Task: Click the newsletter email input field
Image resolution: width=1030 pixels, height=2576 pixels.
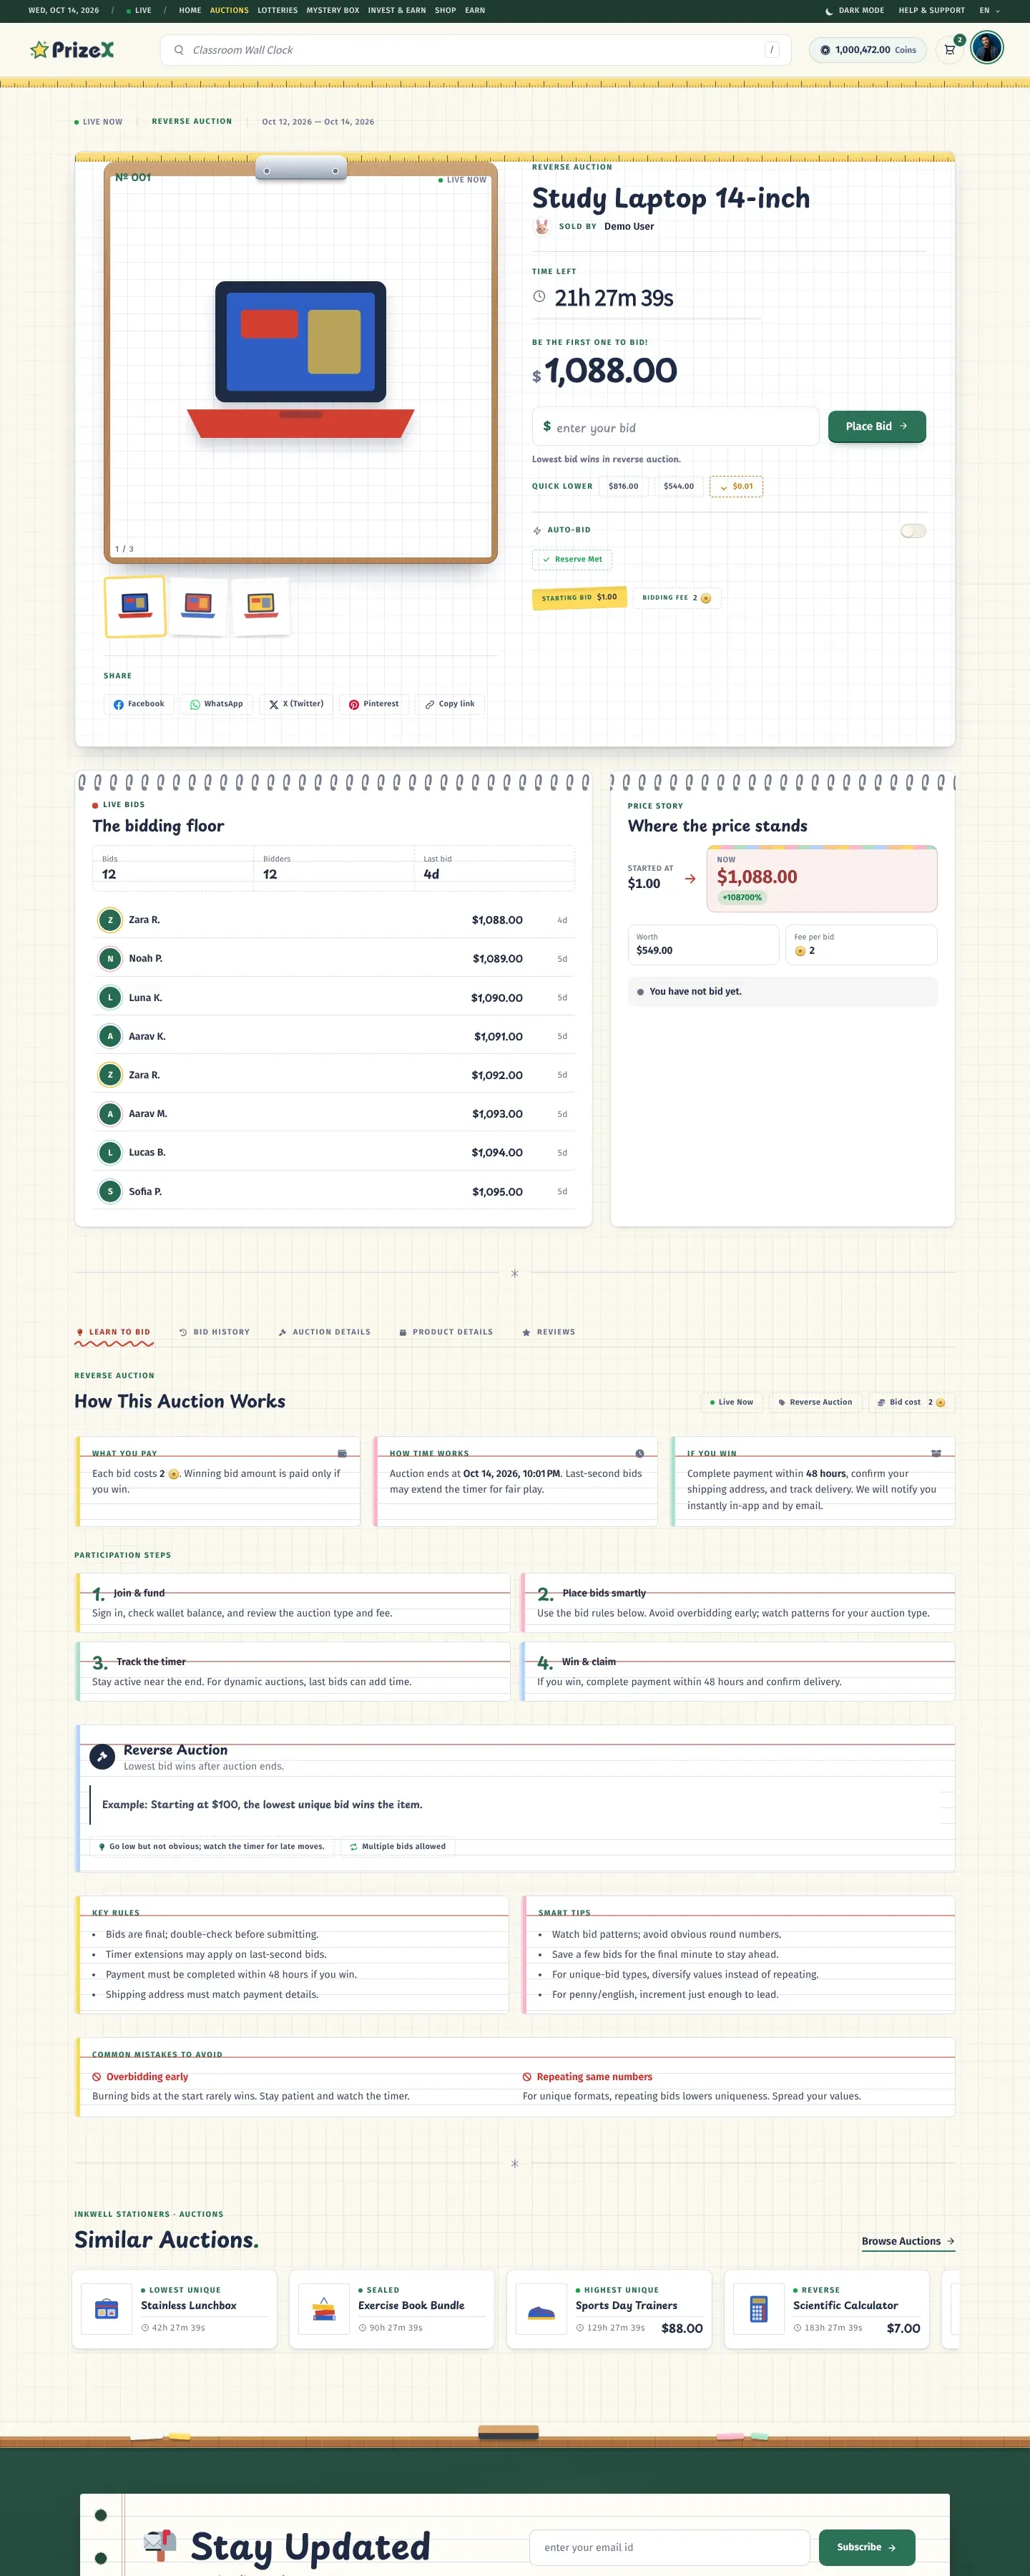Action: click(669, 2548)
